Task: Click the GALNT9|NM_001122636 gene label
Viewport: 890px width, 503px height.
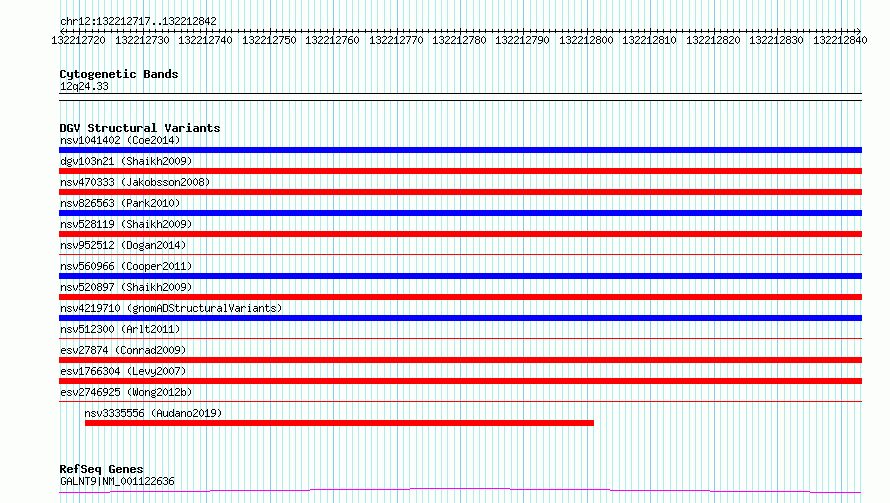Action: [x=117, y=481]
